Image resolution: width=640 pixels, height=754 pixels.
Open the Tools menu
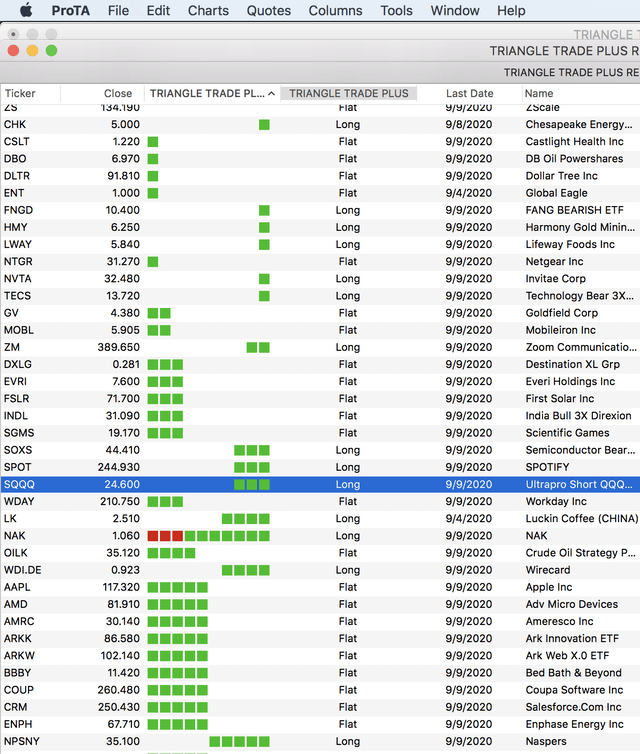(x=396, y=11)
